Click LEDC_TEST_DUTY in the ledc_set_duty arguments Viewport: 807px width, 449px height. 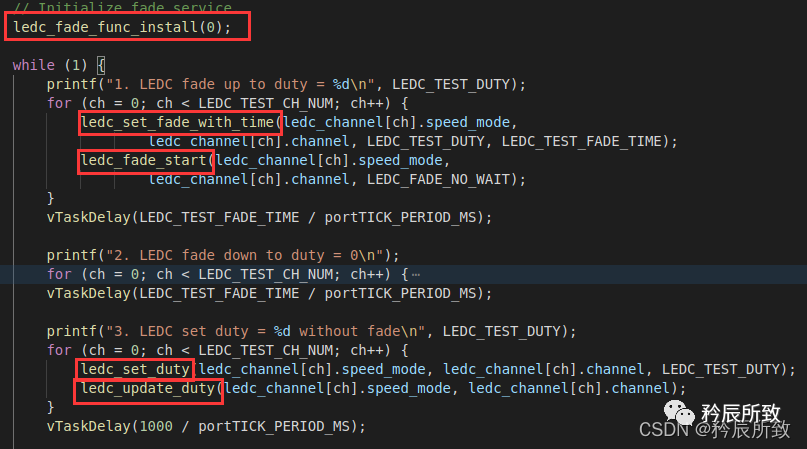pos(733,369)
